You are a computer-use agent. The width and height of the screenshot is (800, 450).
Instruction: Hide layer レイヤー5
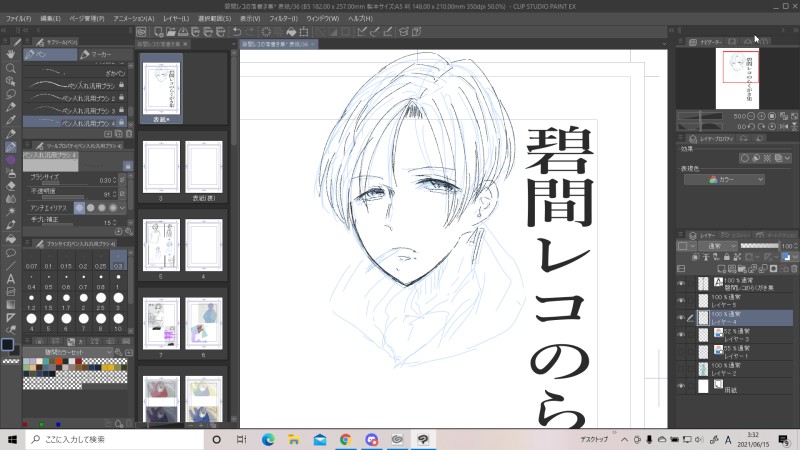[681, 301]
